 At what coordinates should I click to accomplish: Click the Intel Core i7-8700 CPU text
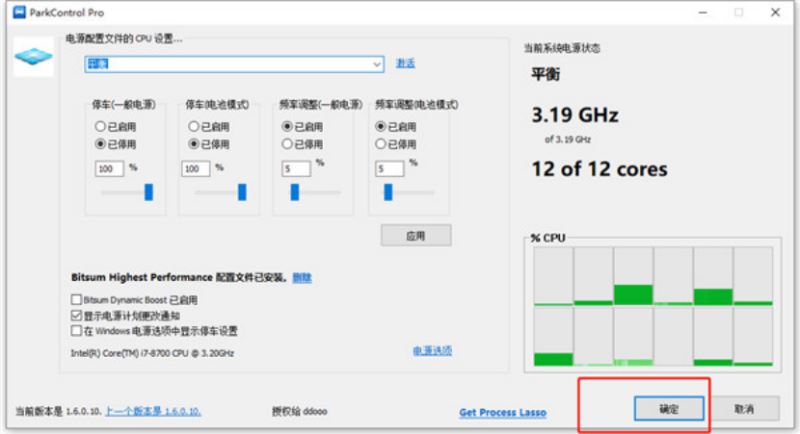click(152, 353)
